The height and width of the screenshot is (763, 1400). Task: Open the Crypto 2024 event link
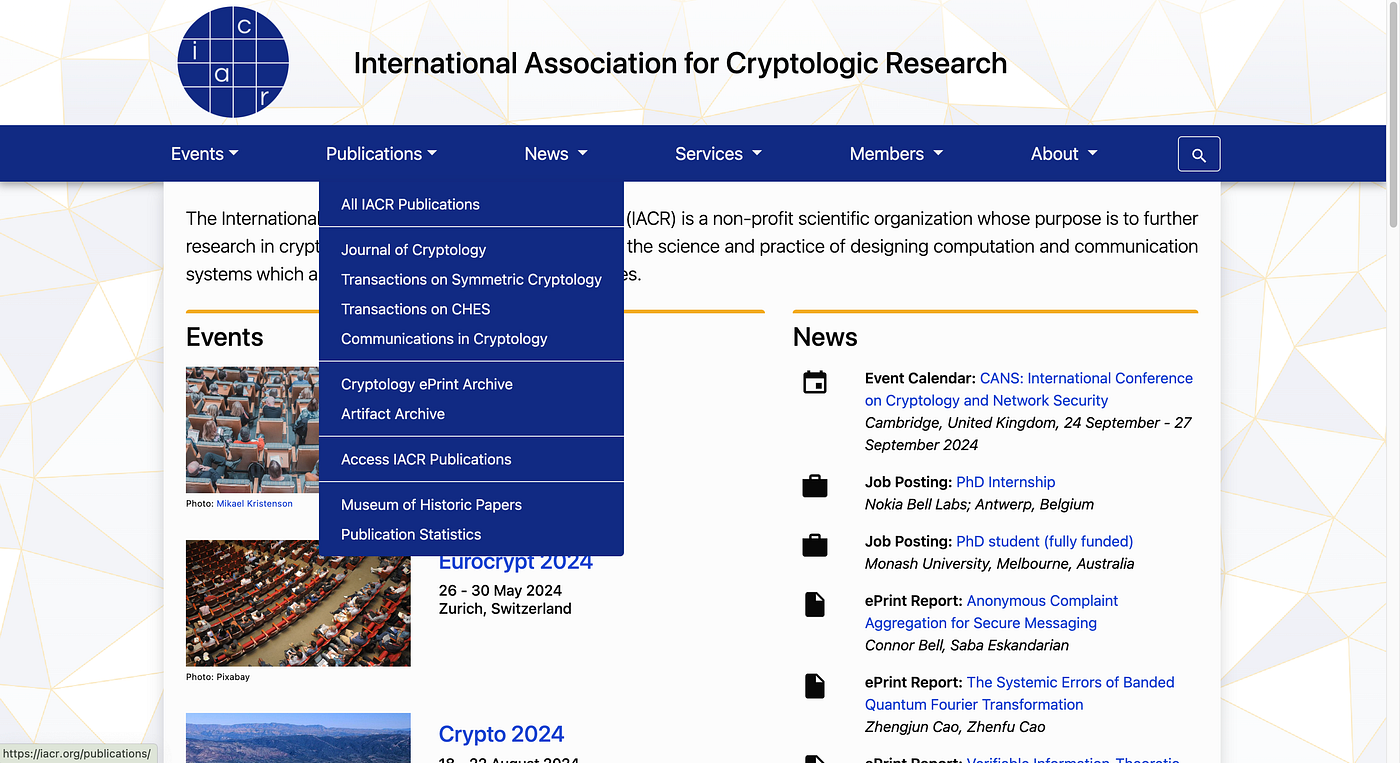click(x=501, y=734)
